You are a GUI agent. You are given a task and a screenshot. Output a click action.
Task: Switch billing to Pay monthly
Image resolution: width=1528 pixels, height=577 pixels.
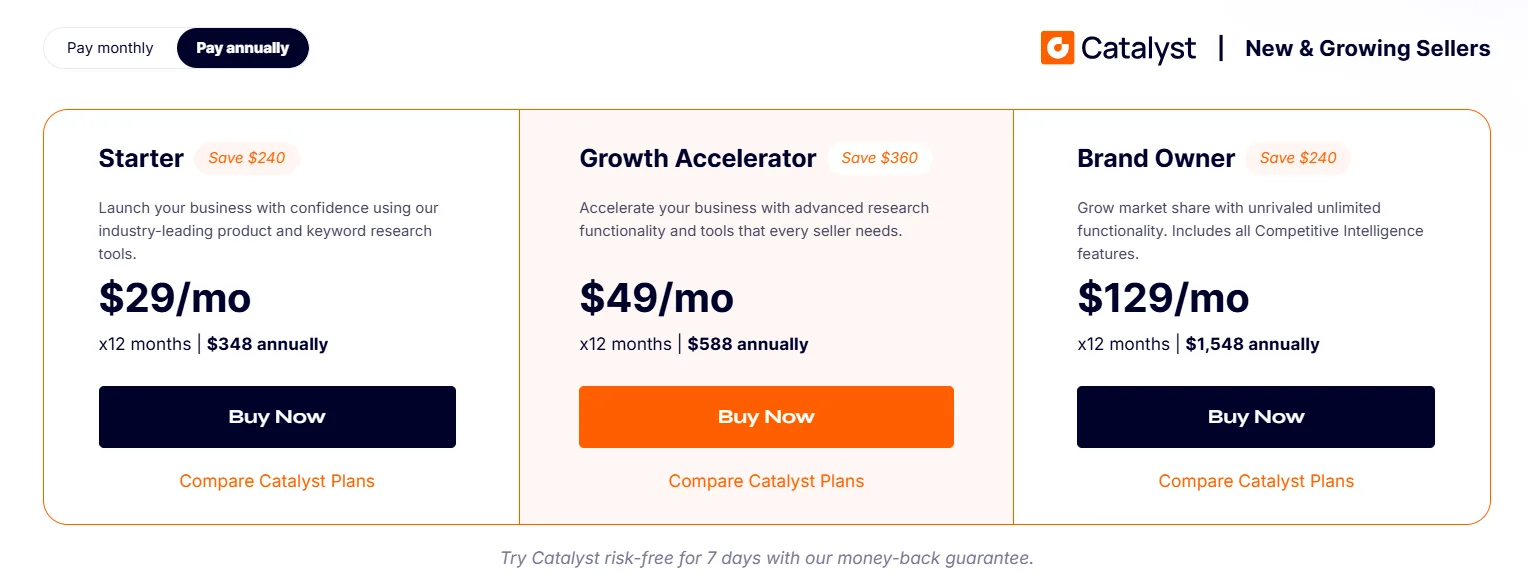point(110,48)
